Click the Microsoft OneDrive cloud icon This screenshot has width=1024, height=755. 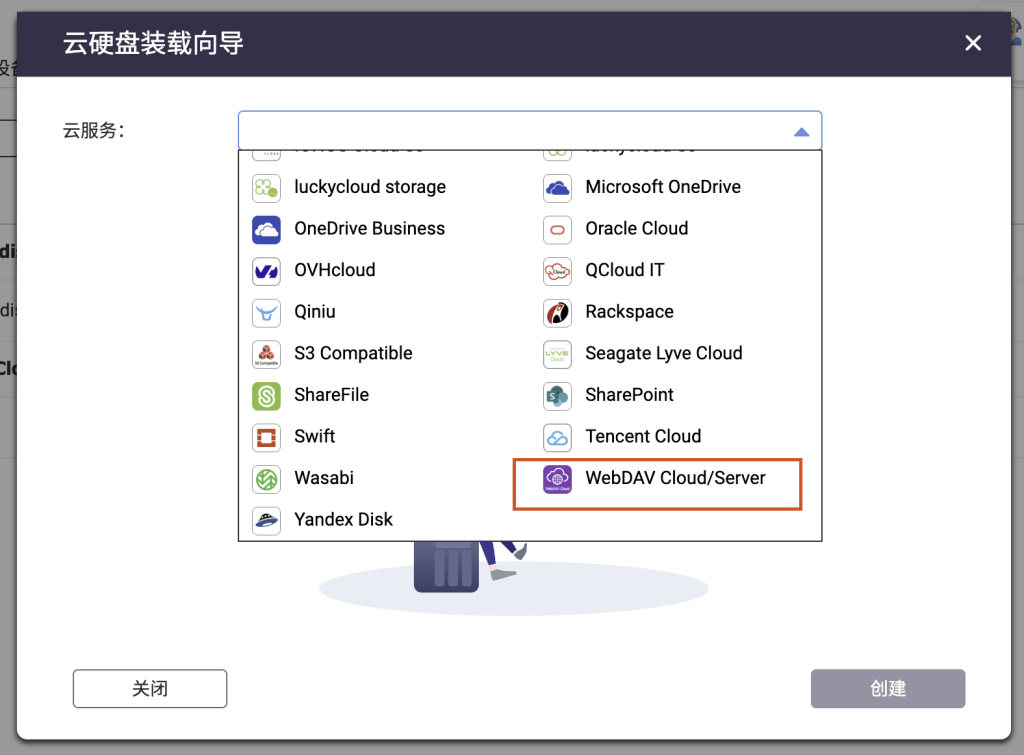coord(557,188)
